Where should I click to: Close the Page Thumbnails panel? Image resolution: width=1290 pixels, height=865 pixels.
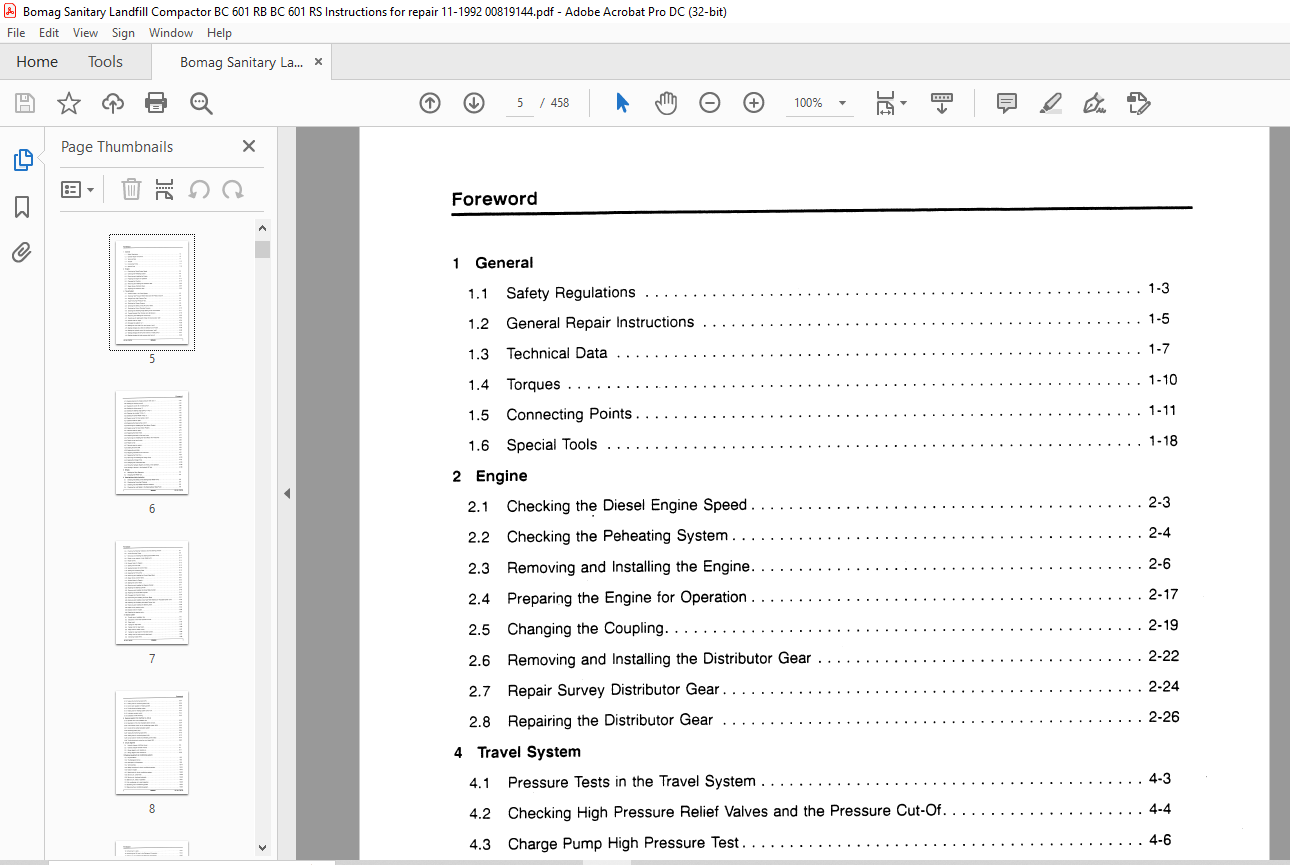(249, 146)
